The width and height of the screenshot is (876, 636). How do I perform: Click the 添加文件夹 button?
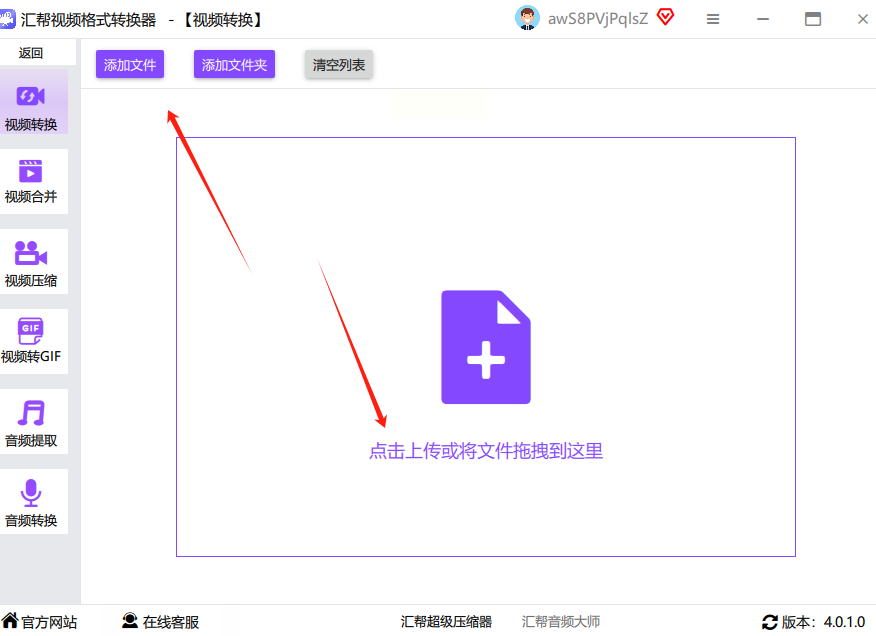(234, 64)
